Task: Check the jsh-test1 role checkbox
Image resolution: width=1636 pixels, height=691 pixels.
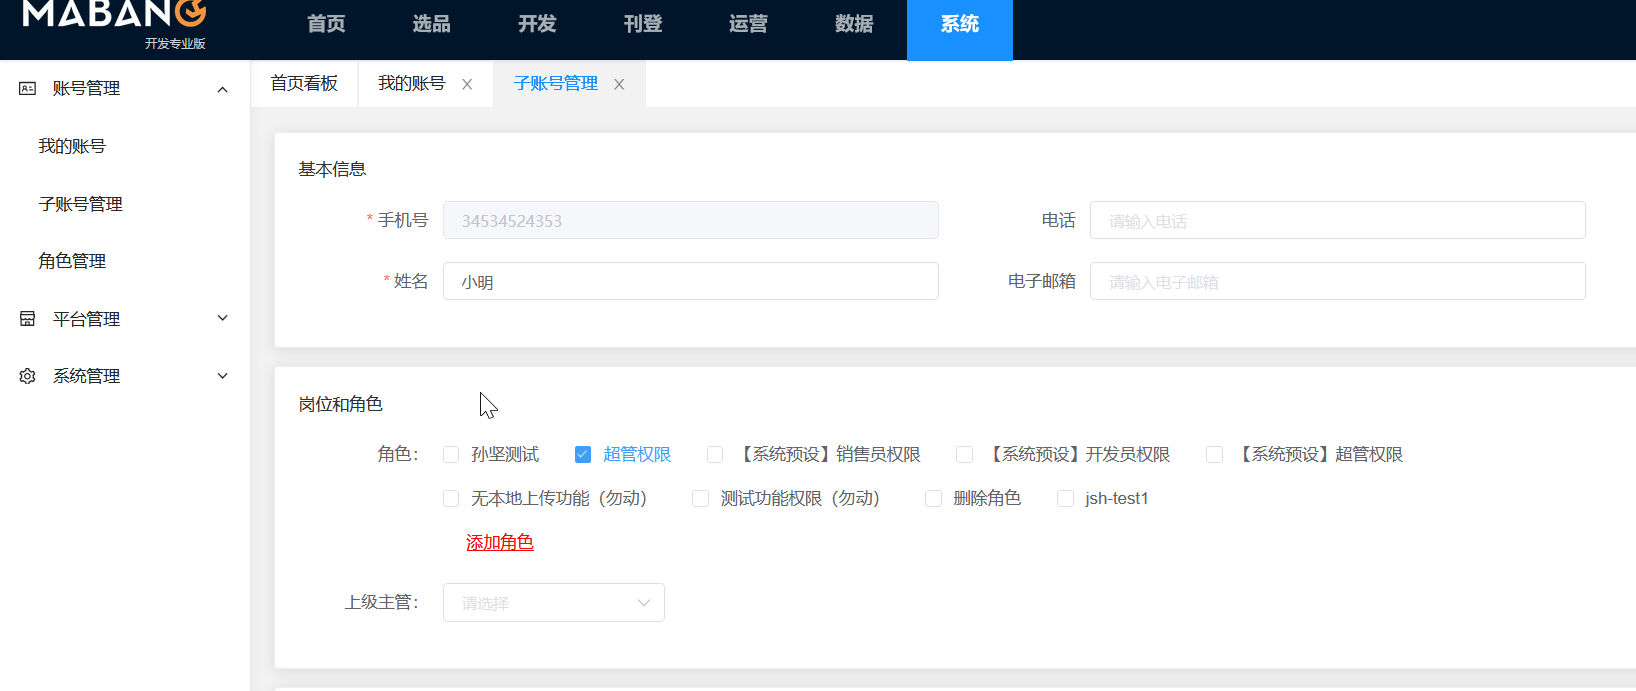Action: pyautogui.click(x=1066, y=499)
